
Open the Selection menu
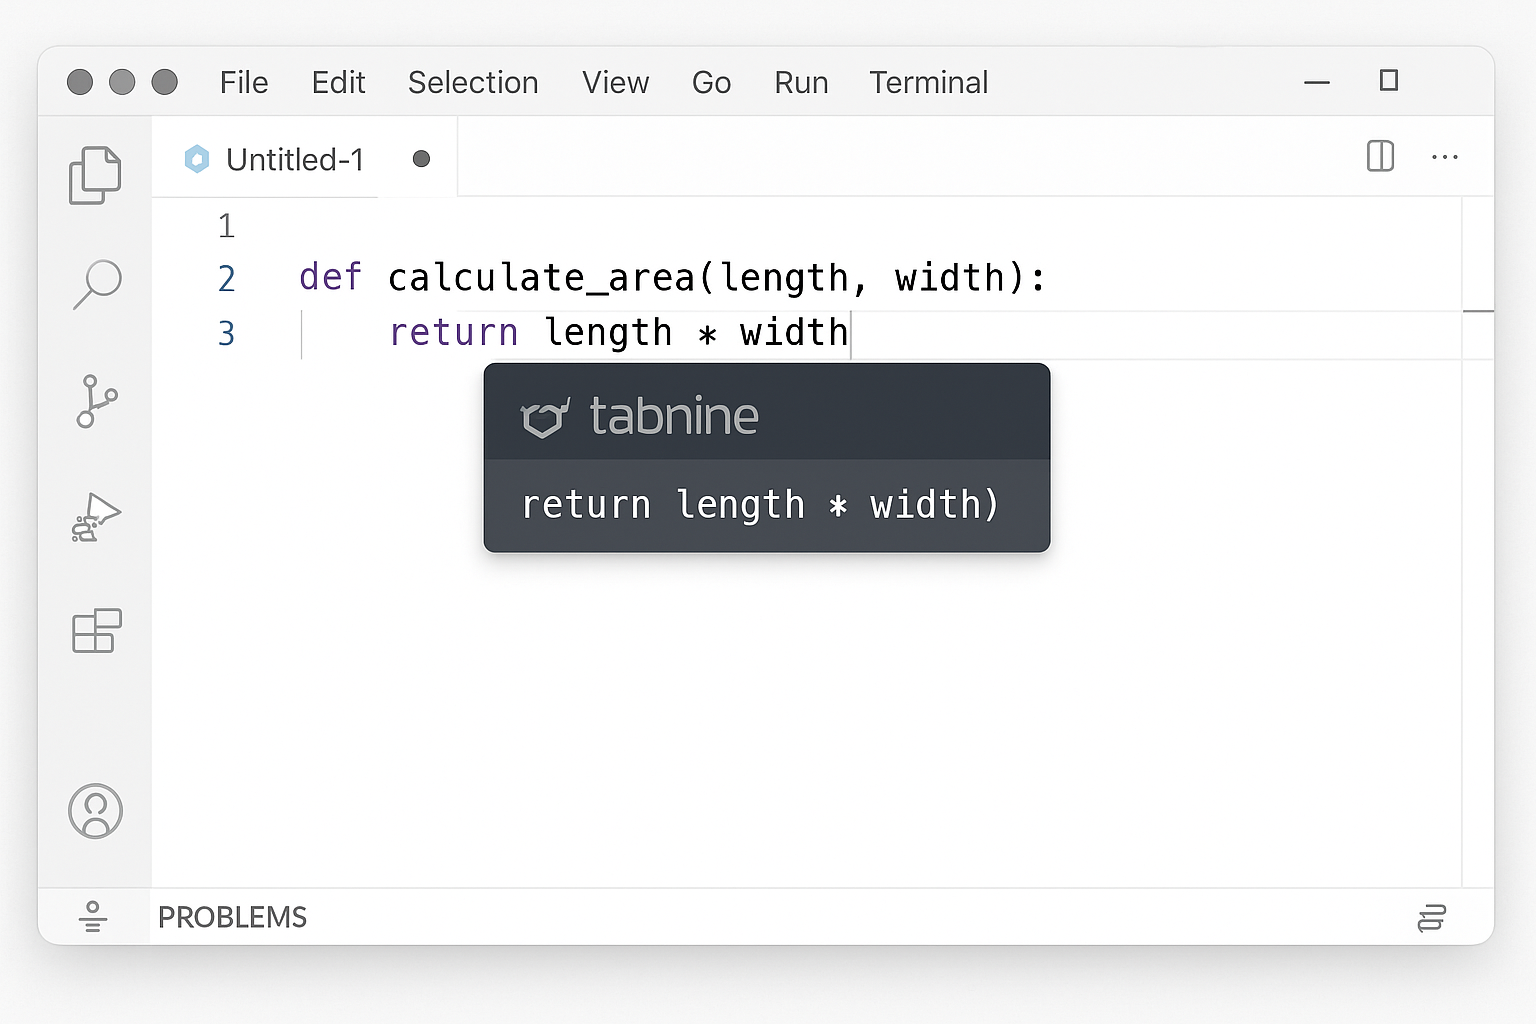[x=473, y=82]
